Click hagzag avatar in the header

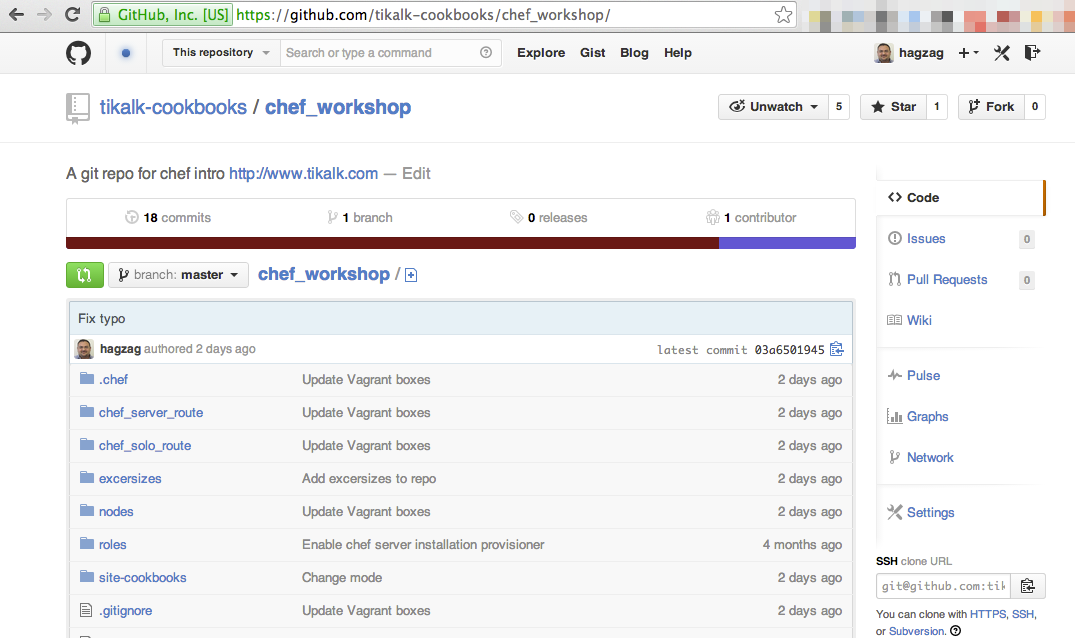coord(884,53)
